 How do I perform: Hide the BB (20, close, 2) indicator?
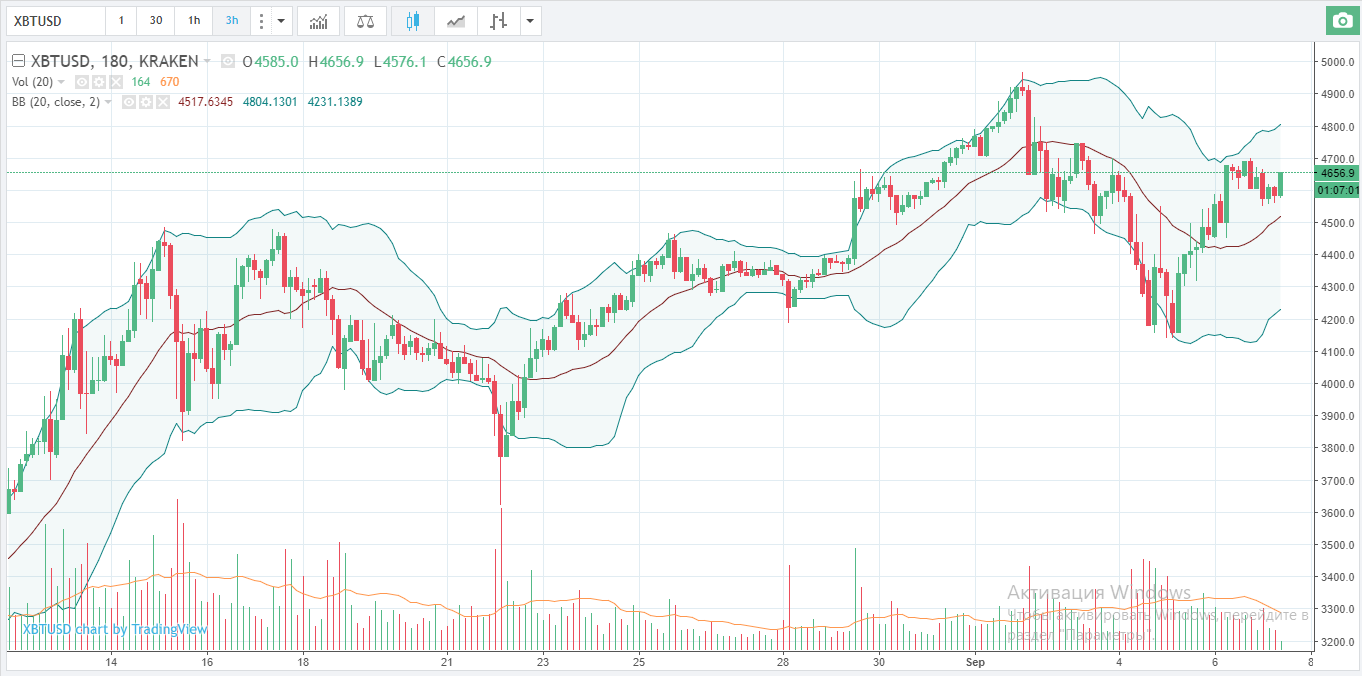128,102
